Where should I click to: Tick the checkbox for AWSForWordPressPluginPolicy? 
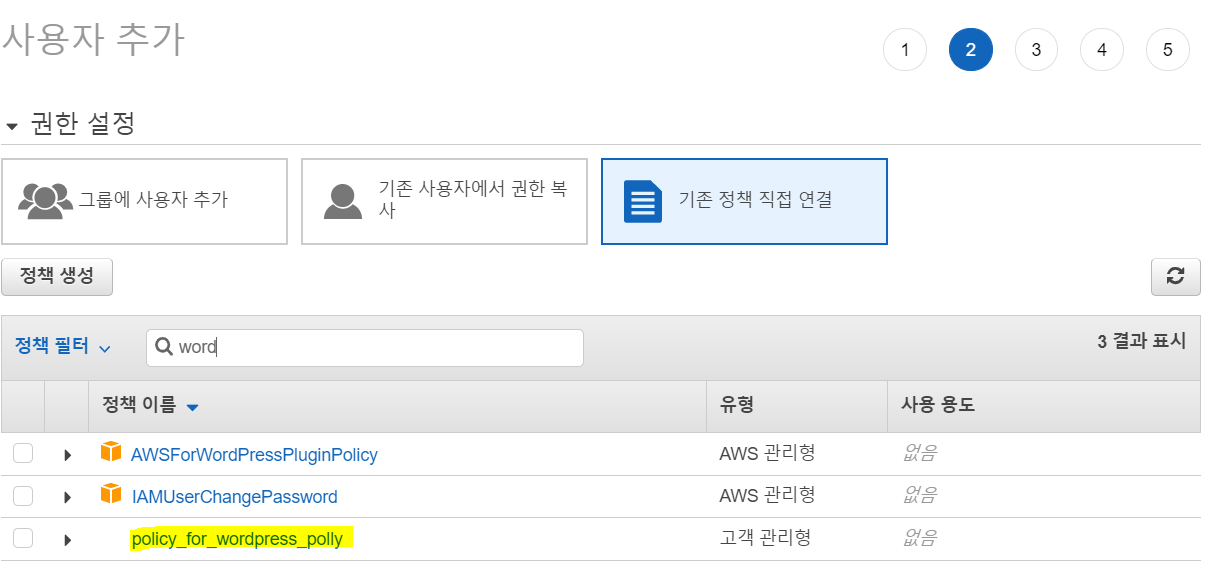click(x=23, y=454)
